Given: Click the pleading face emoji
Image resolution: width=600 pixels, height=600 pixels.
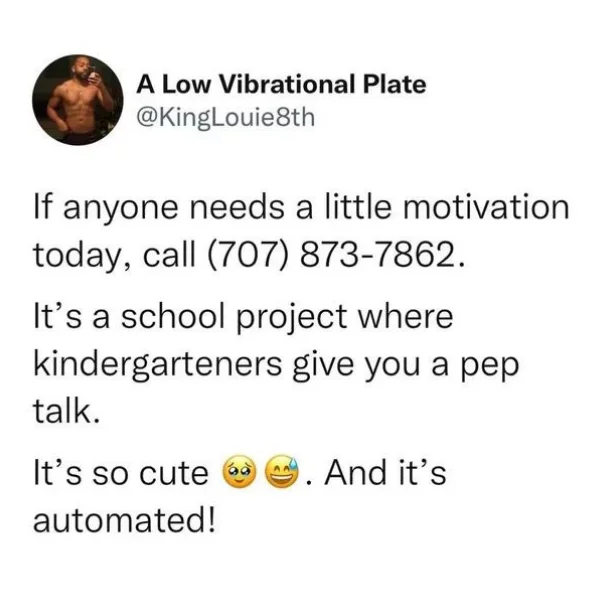Looking at the screenshot, I should (x=240, y=472).
